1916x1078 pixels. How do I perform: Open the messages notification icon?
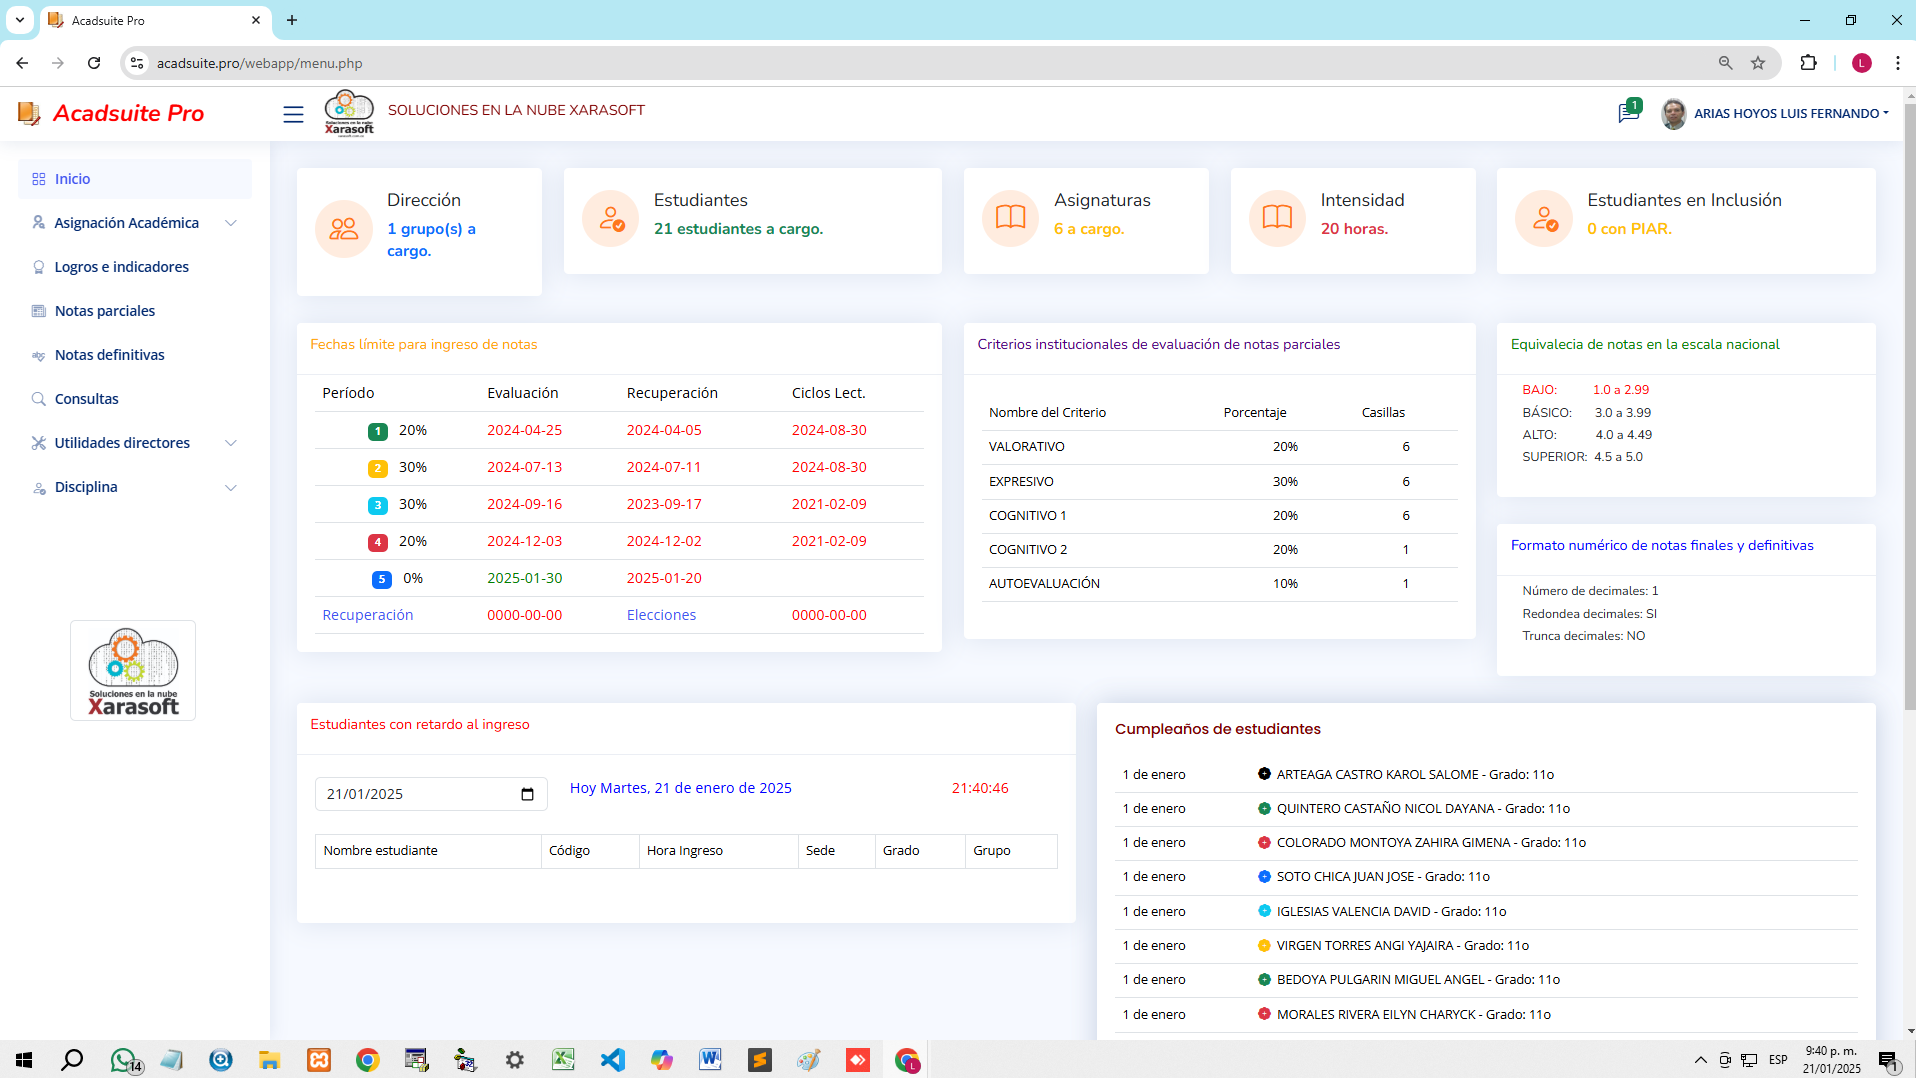[x=1628, y=113]
